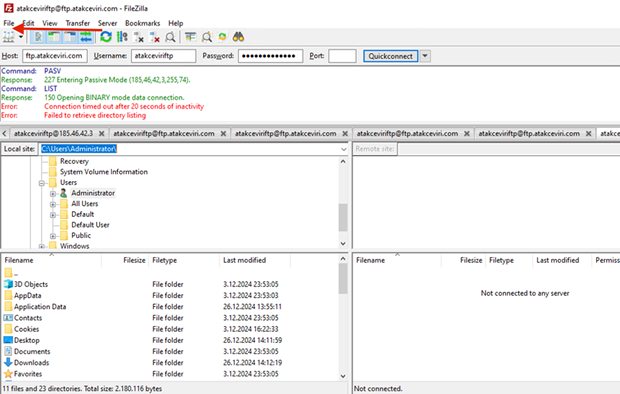Select the Downloads folder icon
Viewport: 620px width, 394px height.
pos(8,362)
